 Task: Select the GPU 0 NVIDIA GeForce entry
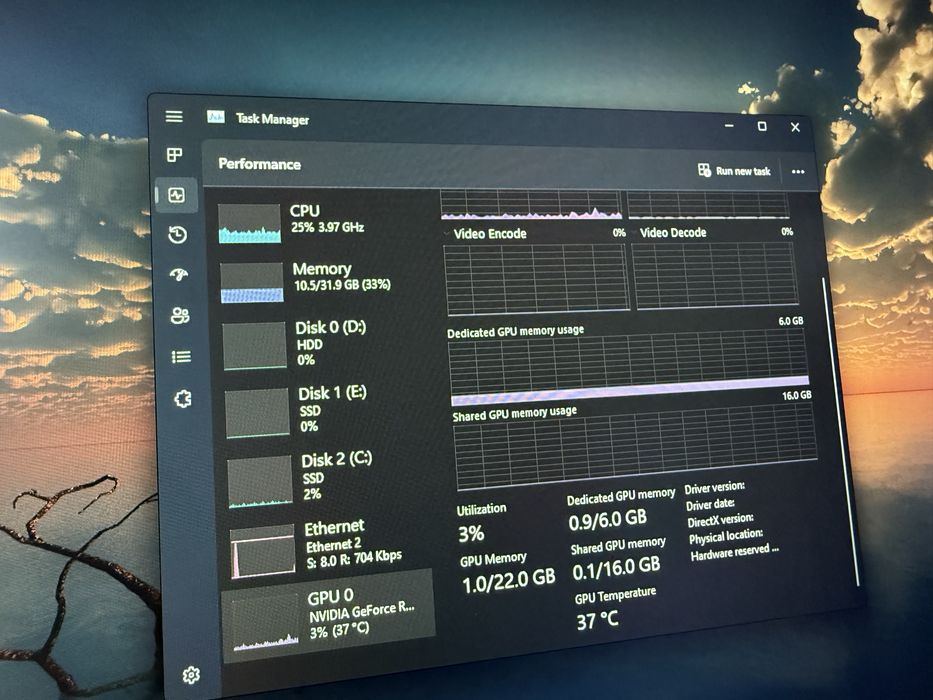328,616
